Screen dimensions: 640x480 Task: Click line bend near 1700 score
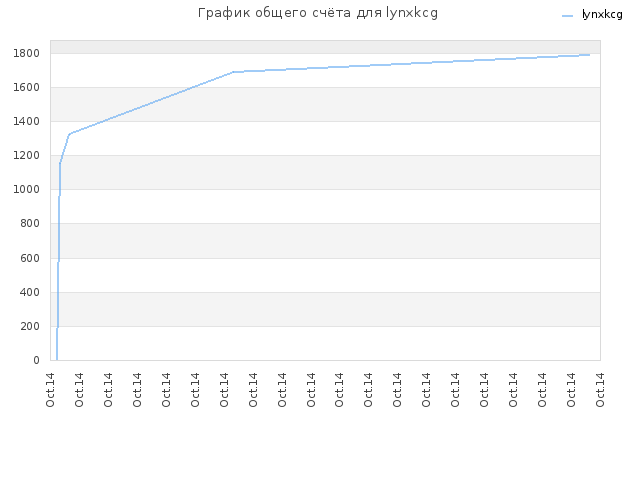pyautogui.click(x=233, y=72)
